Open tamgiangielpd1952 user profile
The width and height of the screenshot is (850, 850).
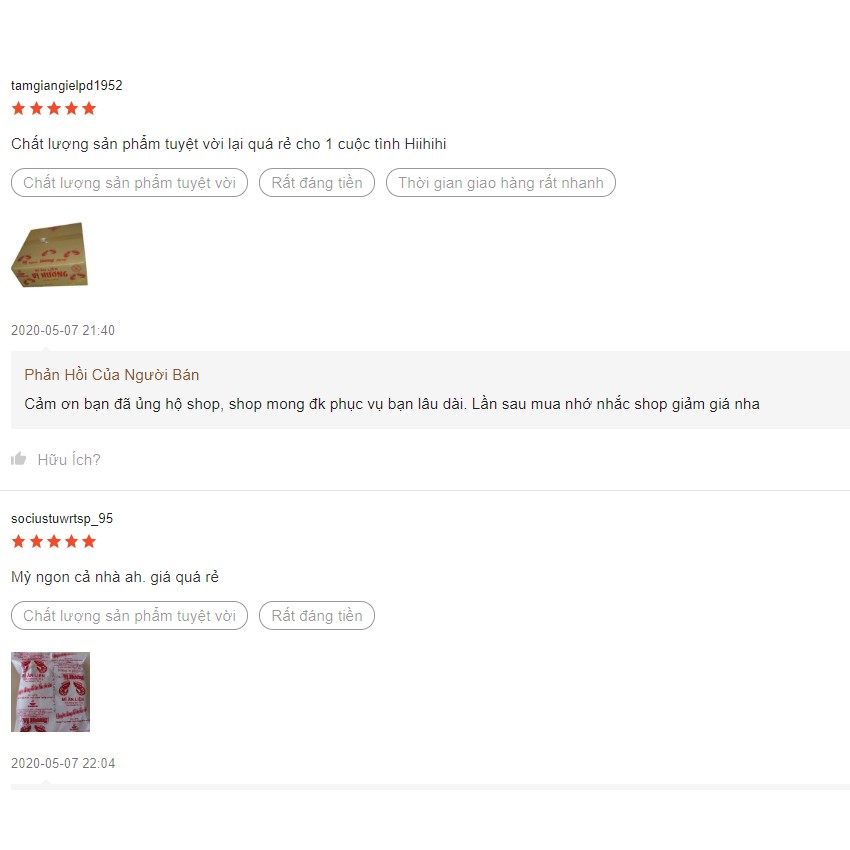[x=67, y=86]
